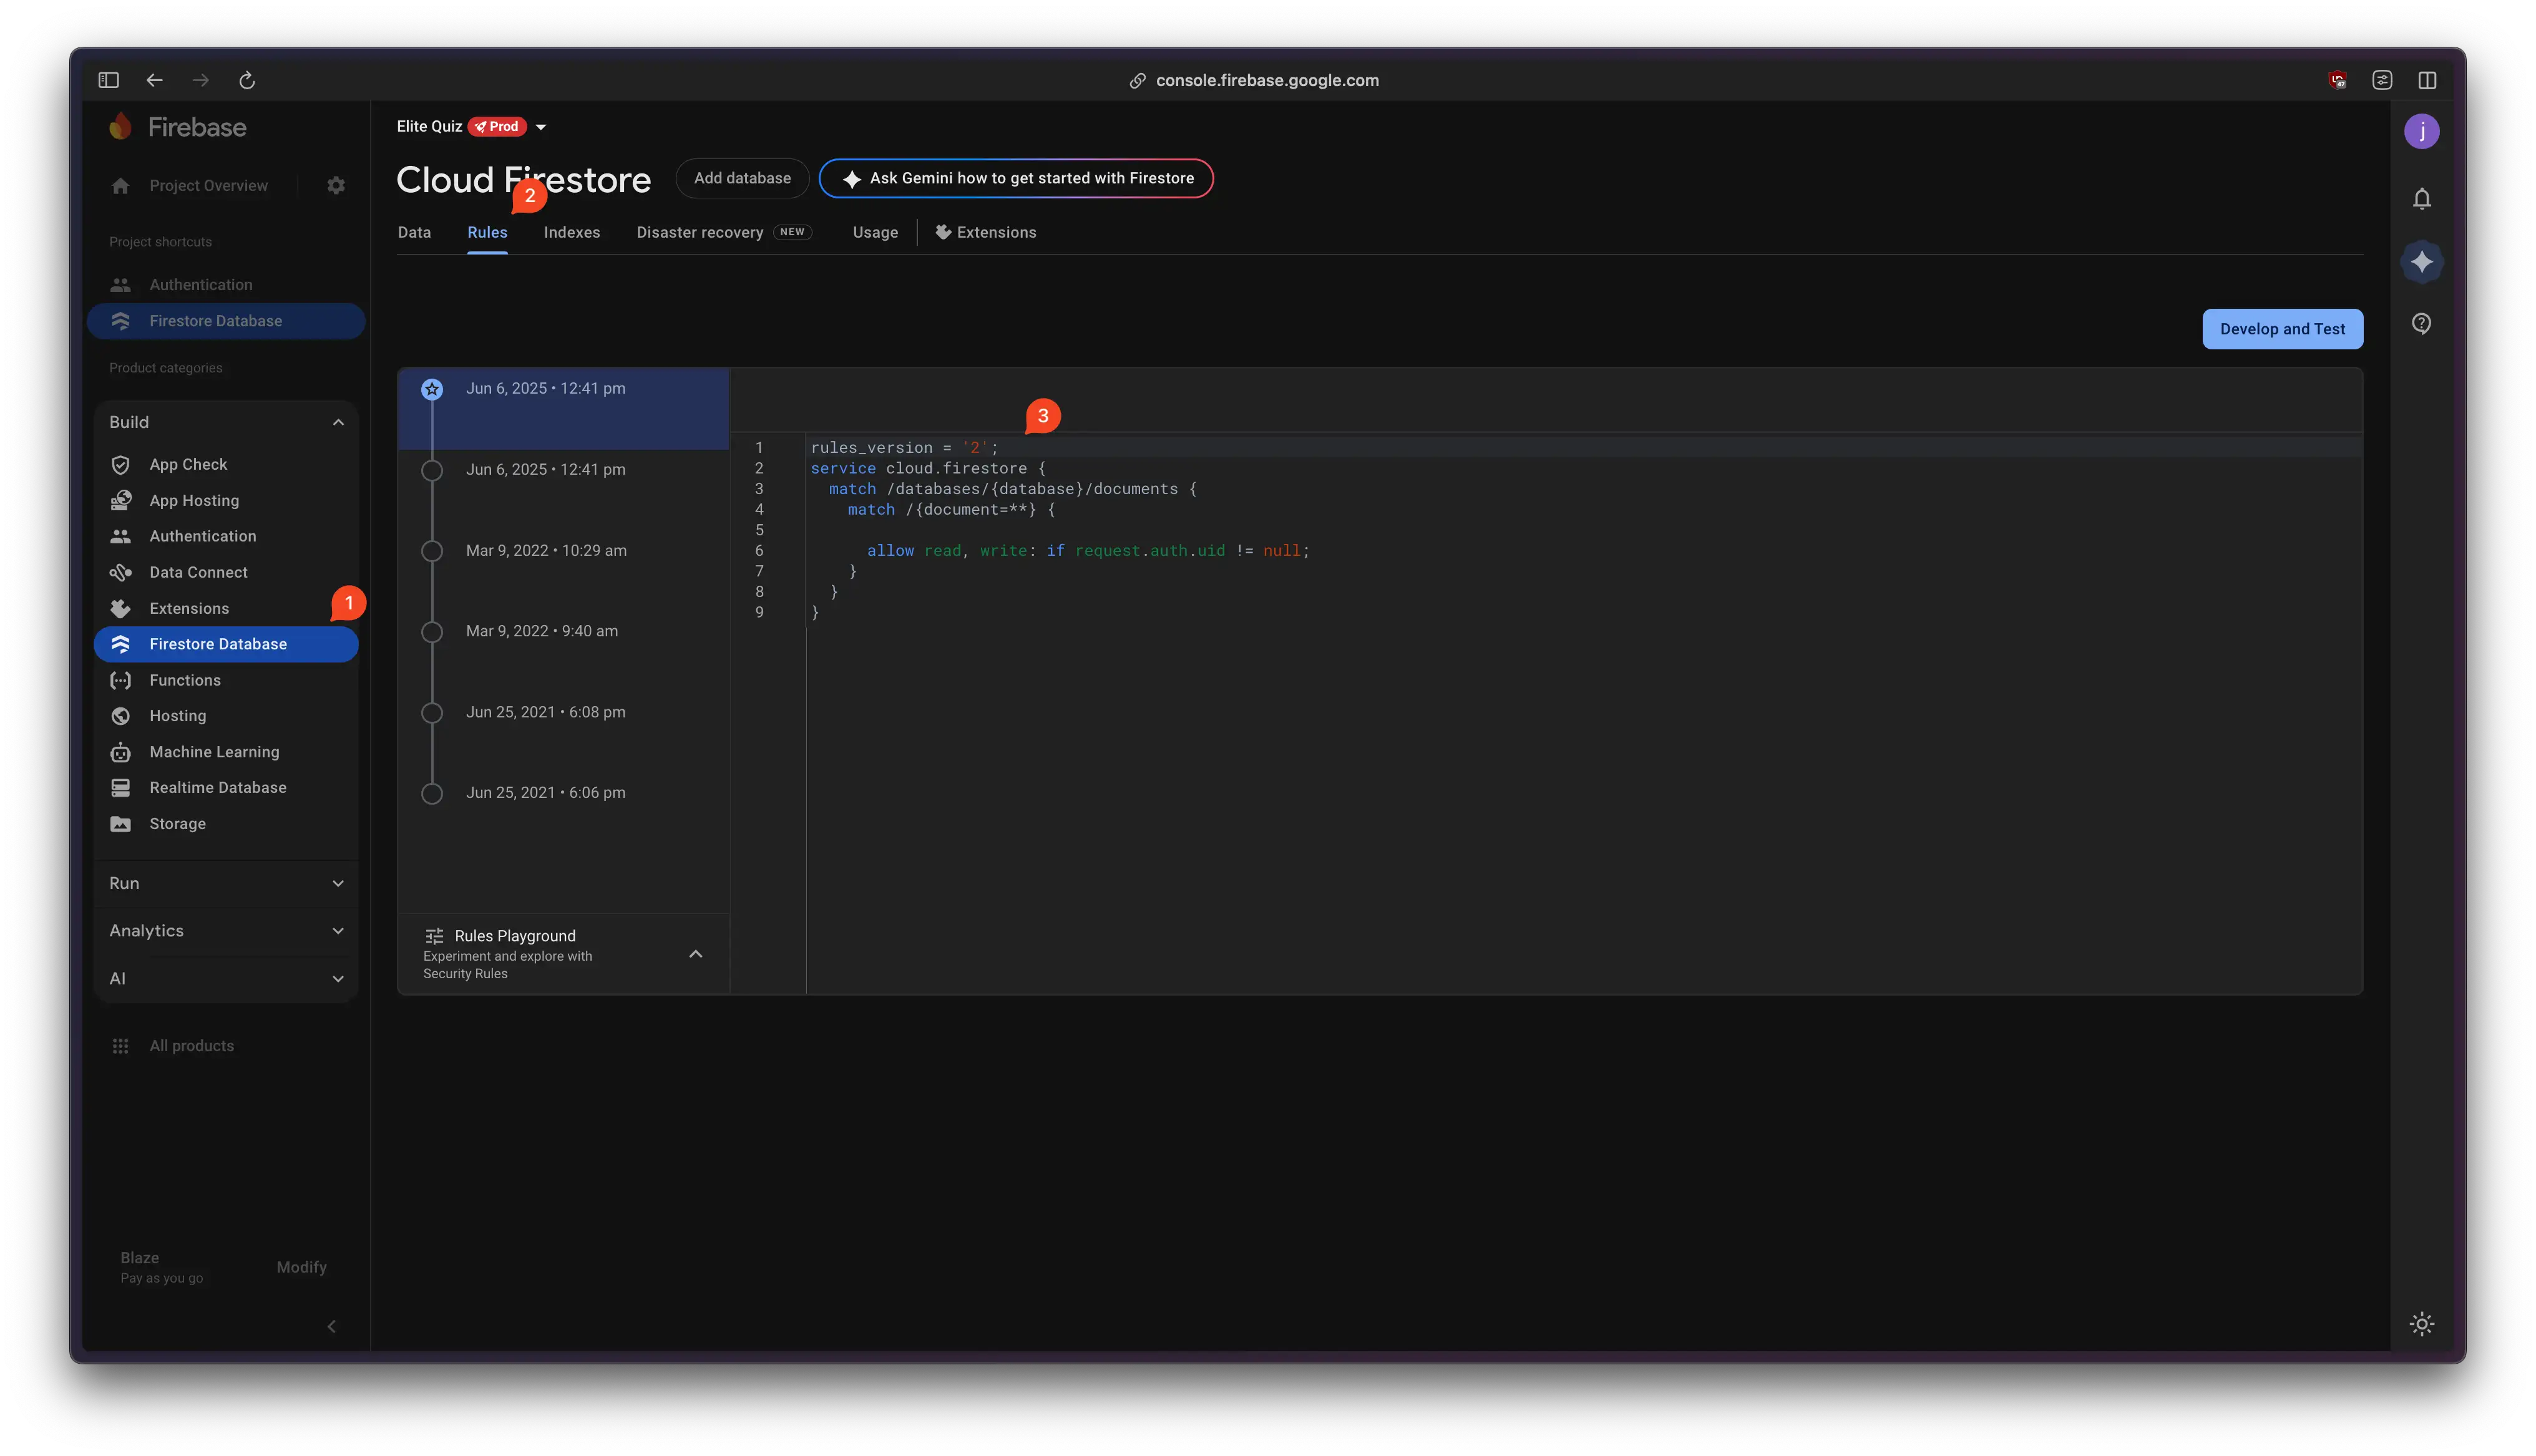Select starred Jun 6, 2025 12:41 pm version
Image resolution: width=2536 pixels, height=1456 pixels.
click(x=563, y=408)
